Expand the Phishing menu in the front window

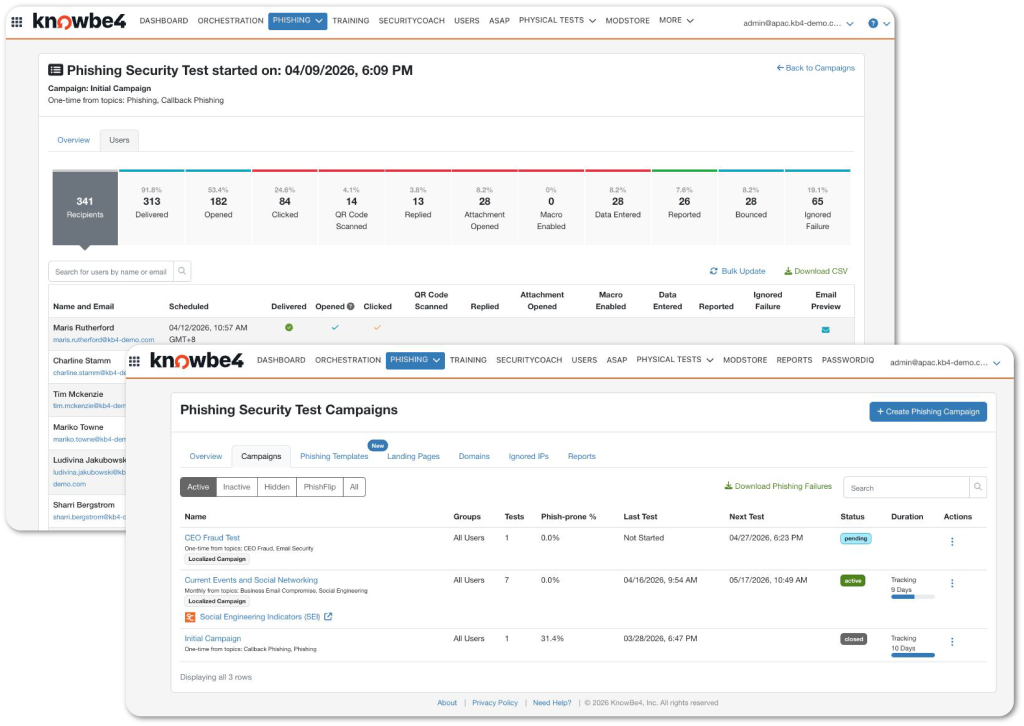point(415,360)
